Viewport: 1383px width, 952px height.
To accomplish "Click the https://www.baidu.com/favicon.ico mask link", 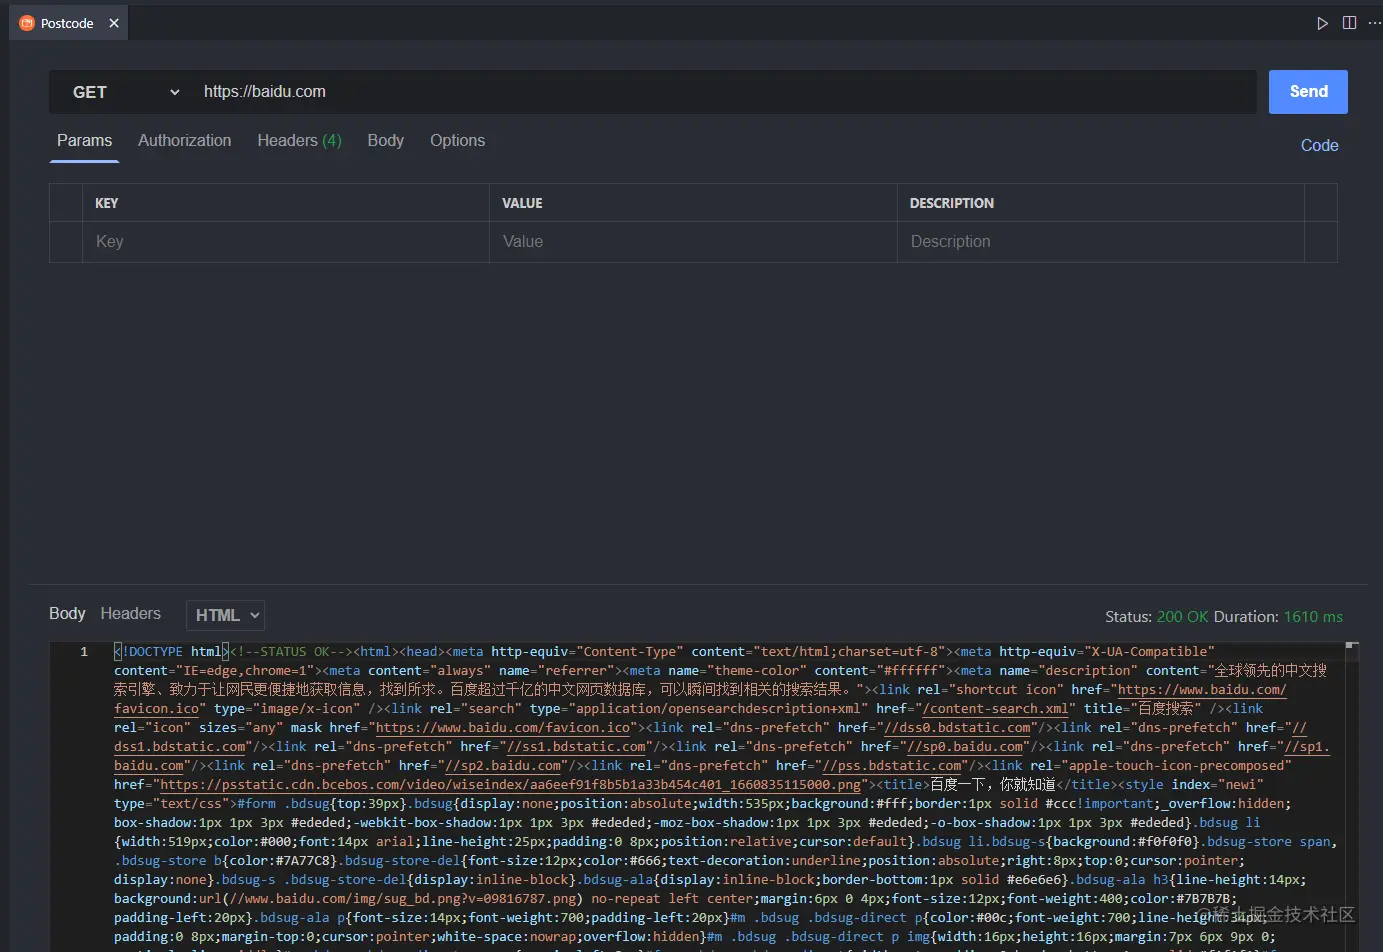I will [503, 728].
